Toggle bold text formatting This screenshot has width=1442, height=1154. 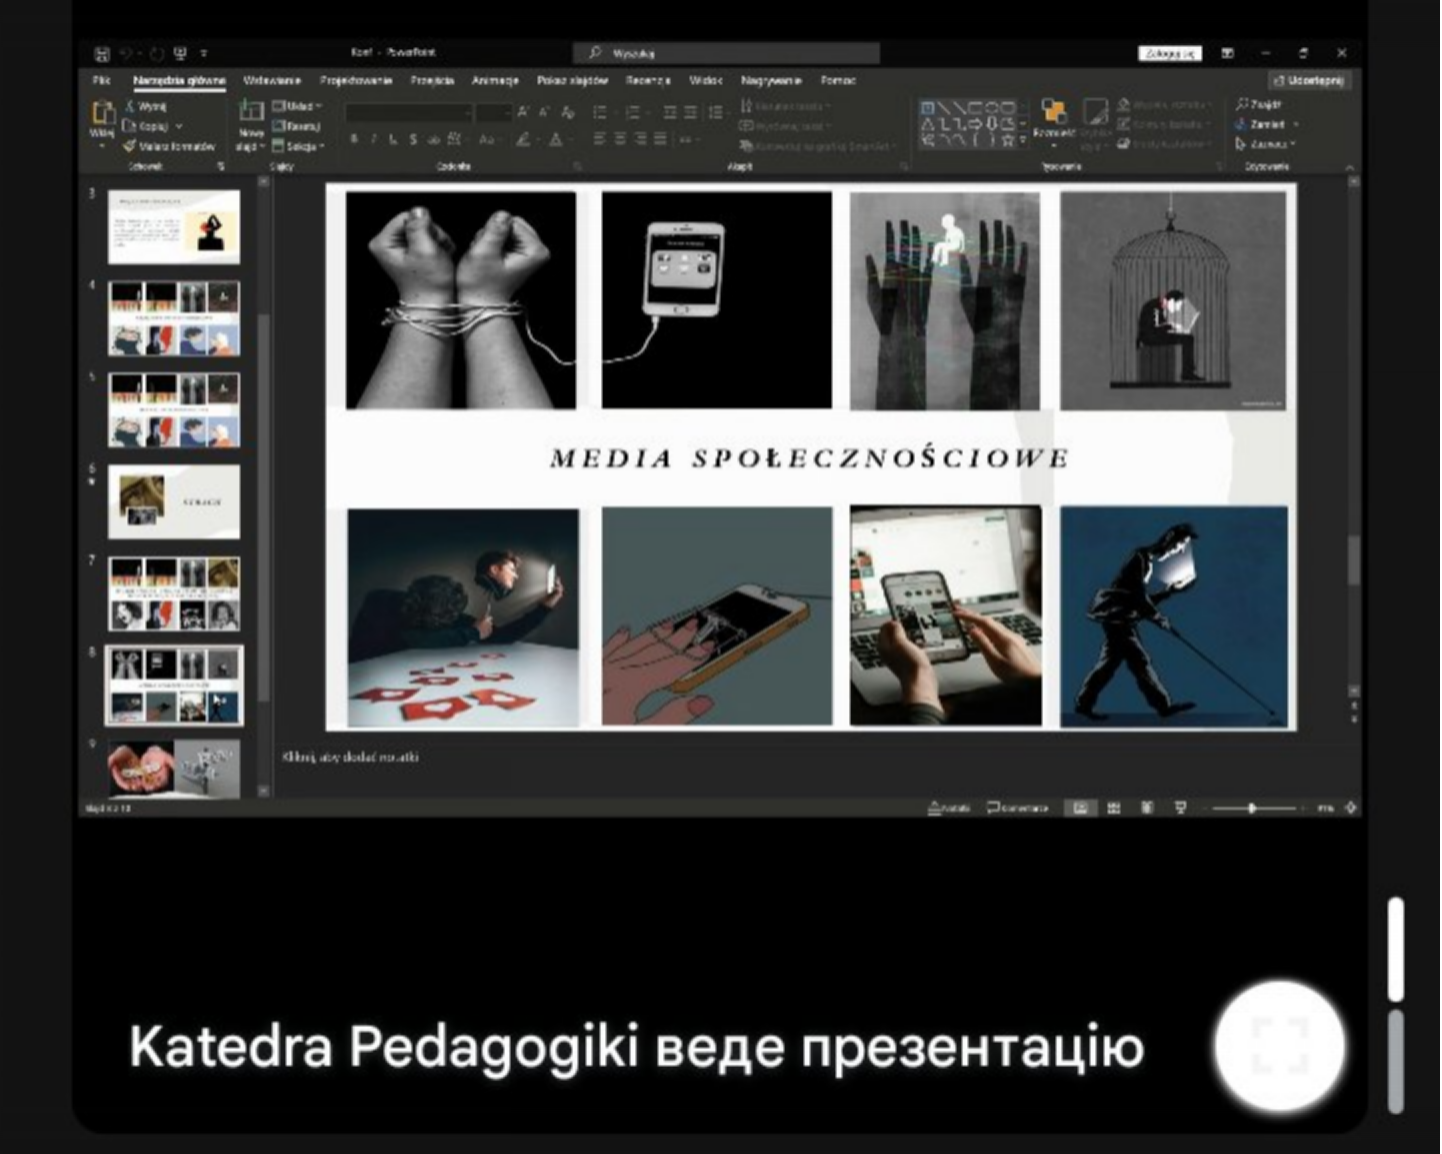[x=354, y=140]
